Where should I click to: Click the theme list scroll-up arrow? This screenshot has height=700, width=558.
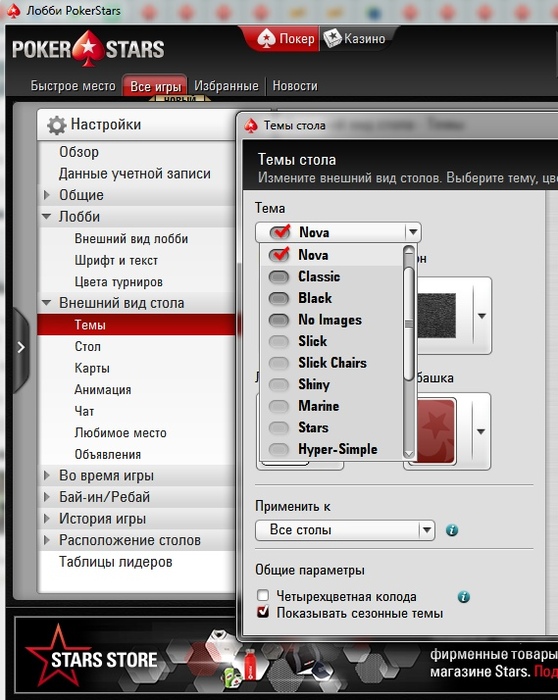click(x=409, y=250)
